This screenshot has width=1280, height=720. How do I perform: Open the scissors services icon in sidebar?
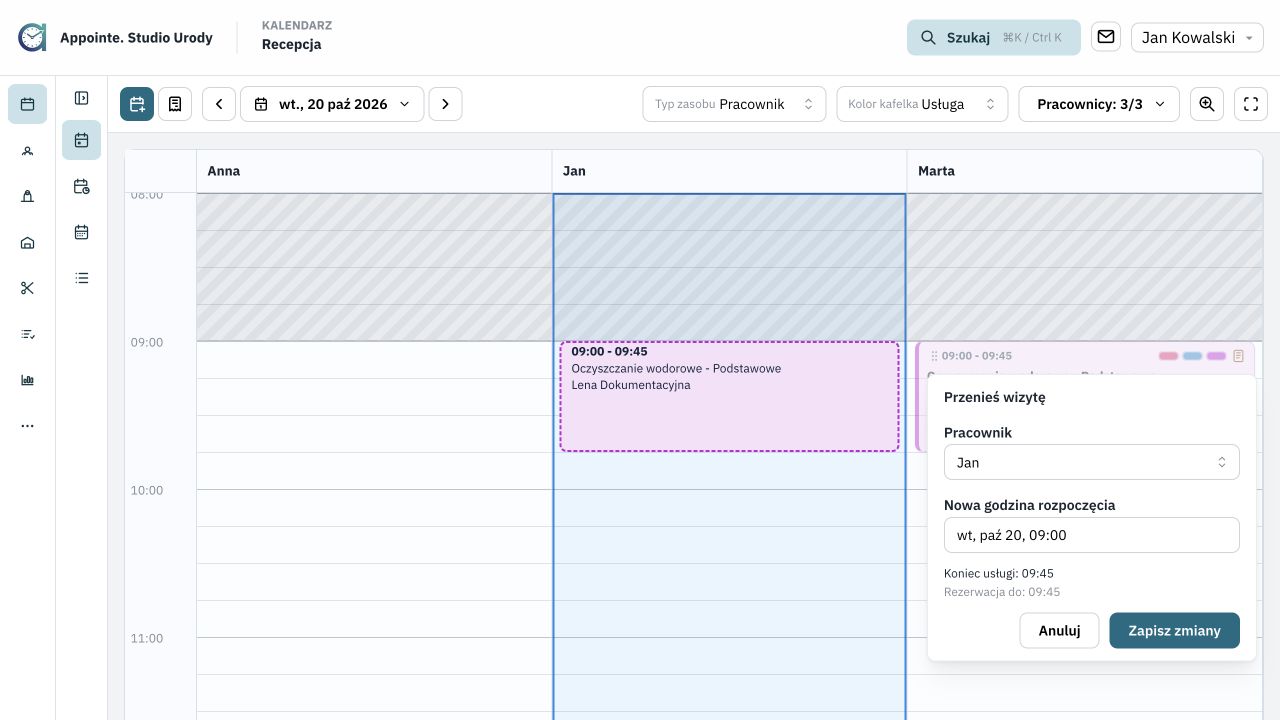click(x=27, y=288)
